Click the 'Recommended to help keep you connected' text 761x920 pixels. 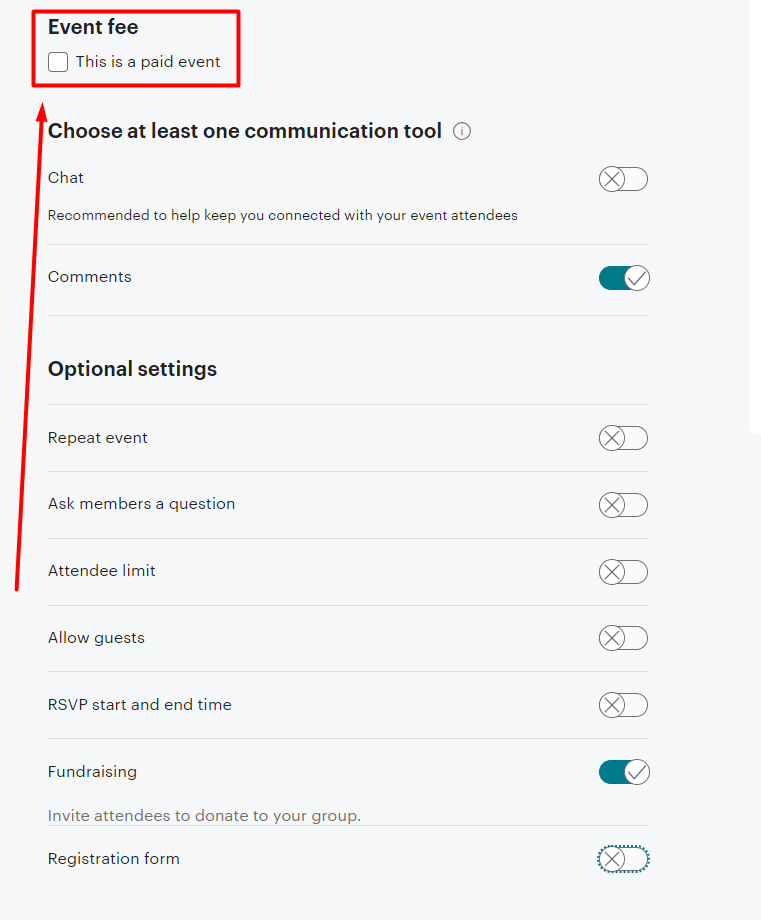pos(282,215)
